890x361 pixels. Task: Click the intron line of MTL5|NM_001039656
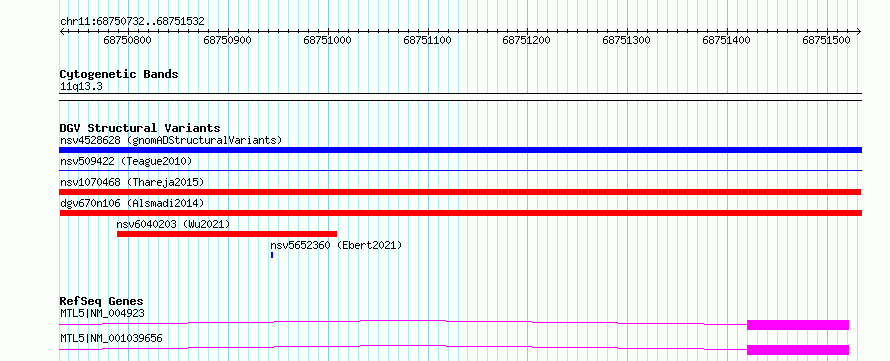(x=403, y=346)
